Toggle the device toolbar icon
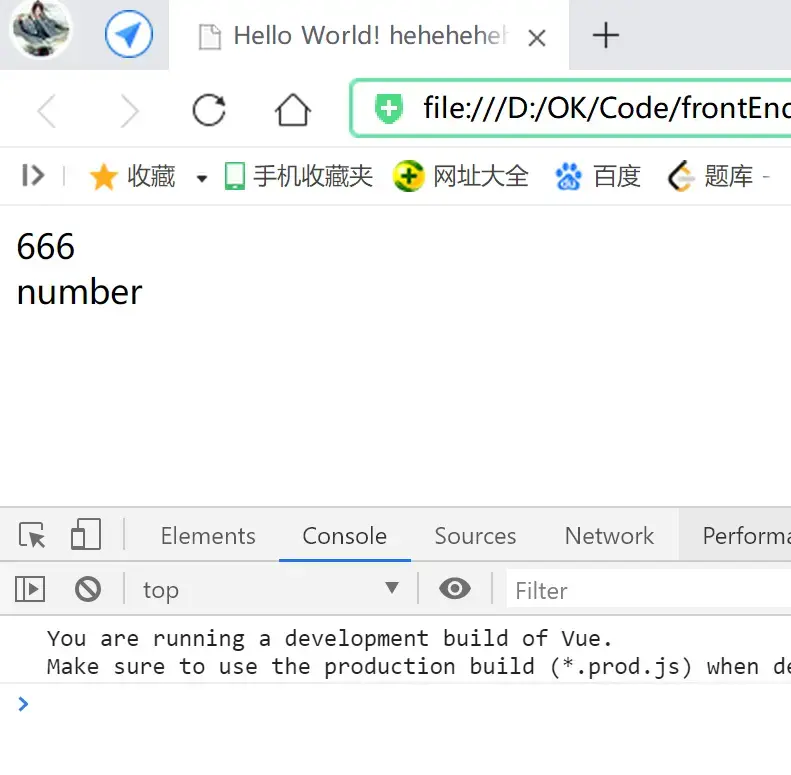This screenshot has height=775, width=791. click(x=86, y=534)
